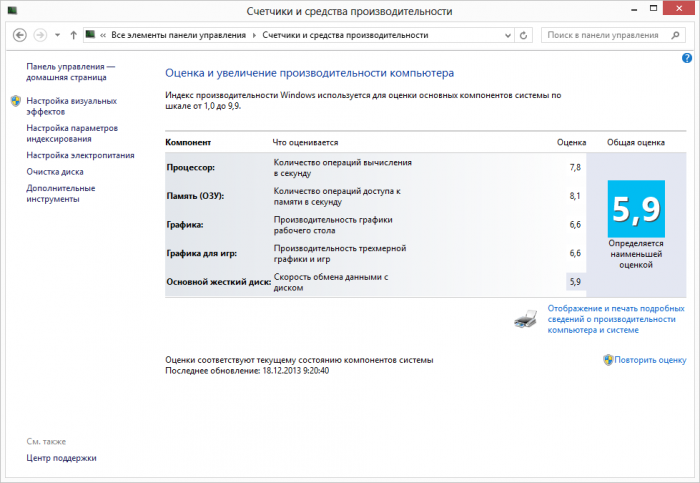This screenshot has height=483, width=700.
Task: Minimize the window
Action: pos(634,8)
